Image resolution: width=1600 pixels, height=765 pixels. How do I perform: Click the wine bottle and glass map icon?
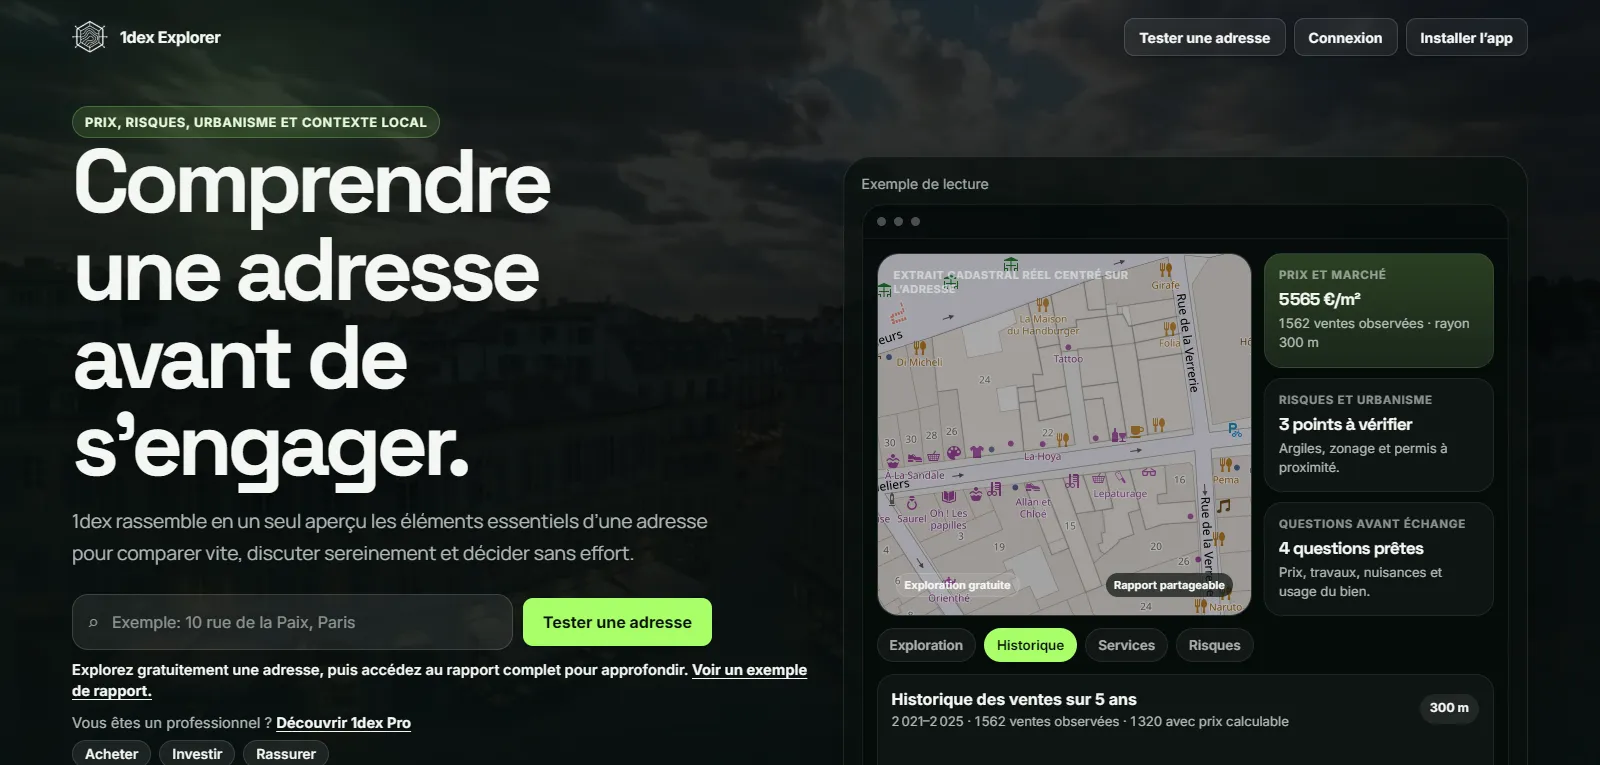point(1118,436)
